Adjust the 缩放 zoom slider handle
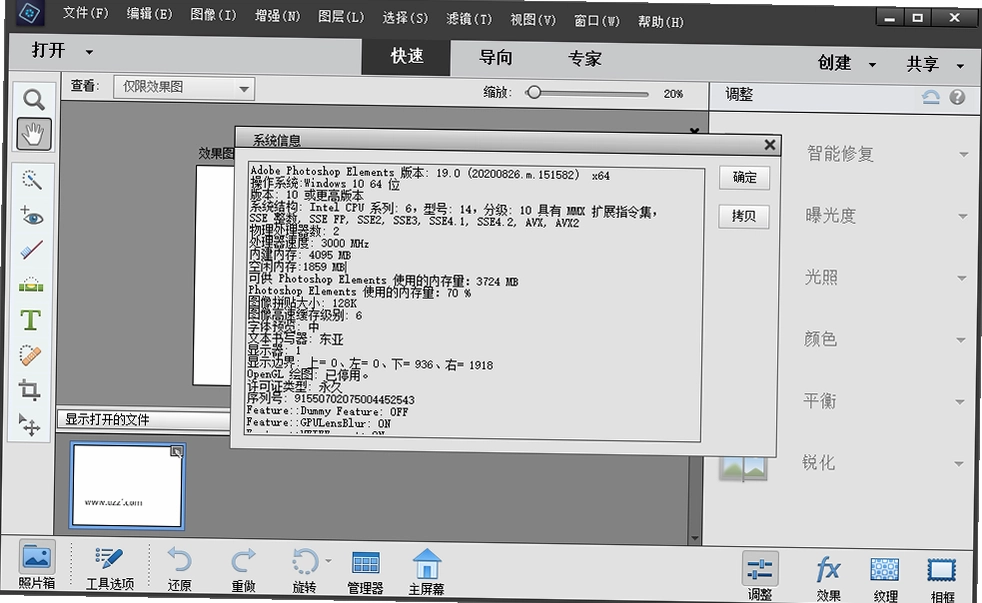 [x=534, y=92]
